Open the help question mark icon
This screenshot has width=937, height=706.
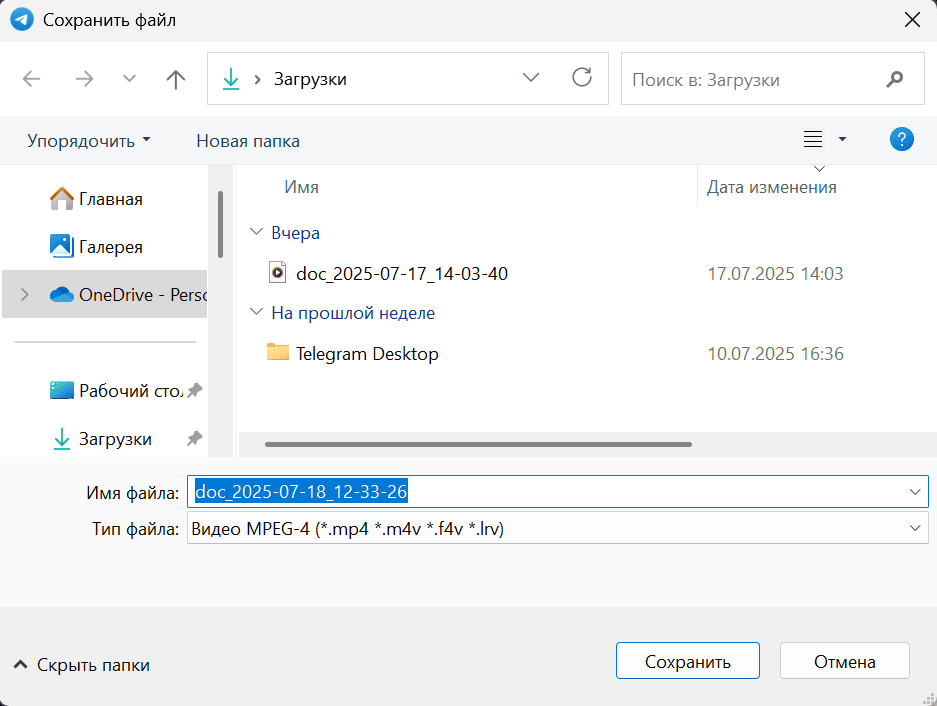pyautogui.click(x=901, y=140)
